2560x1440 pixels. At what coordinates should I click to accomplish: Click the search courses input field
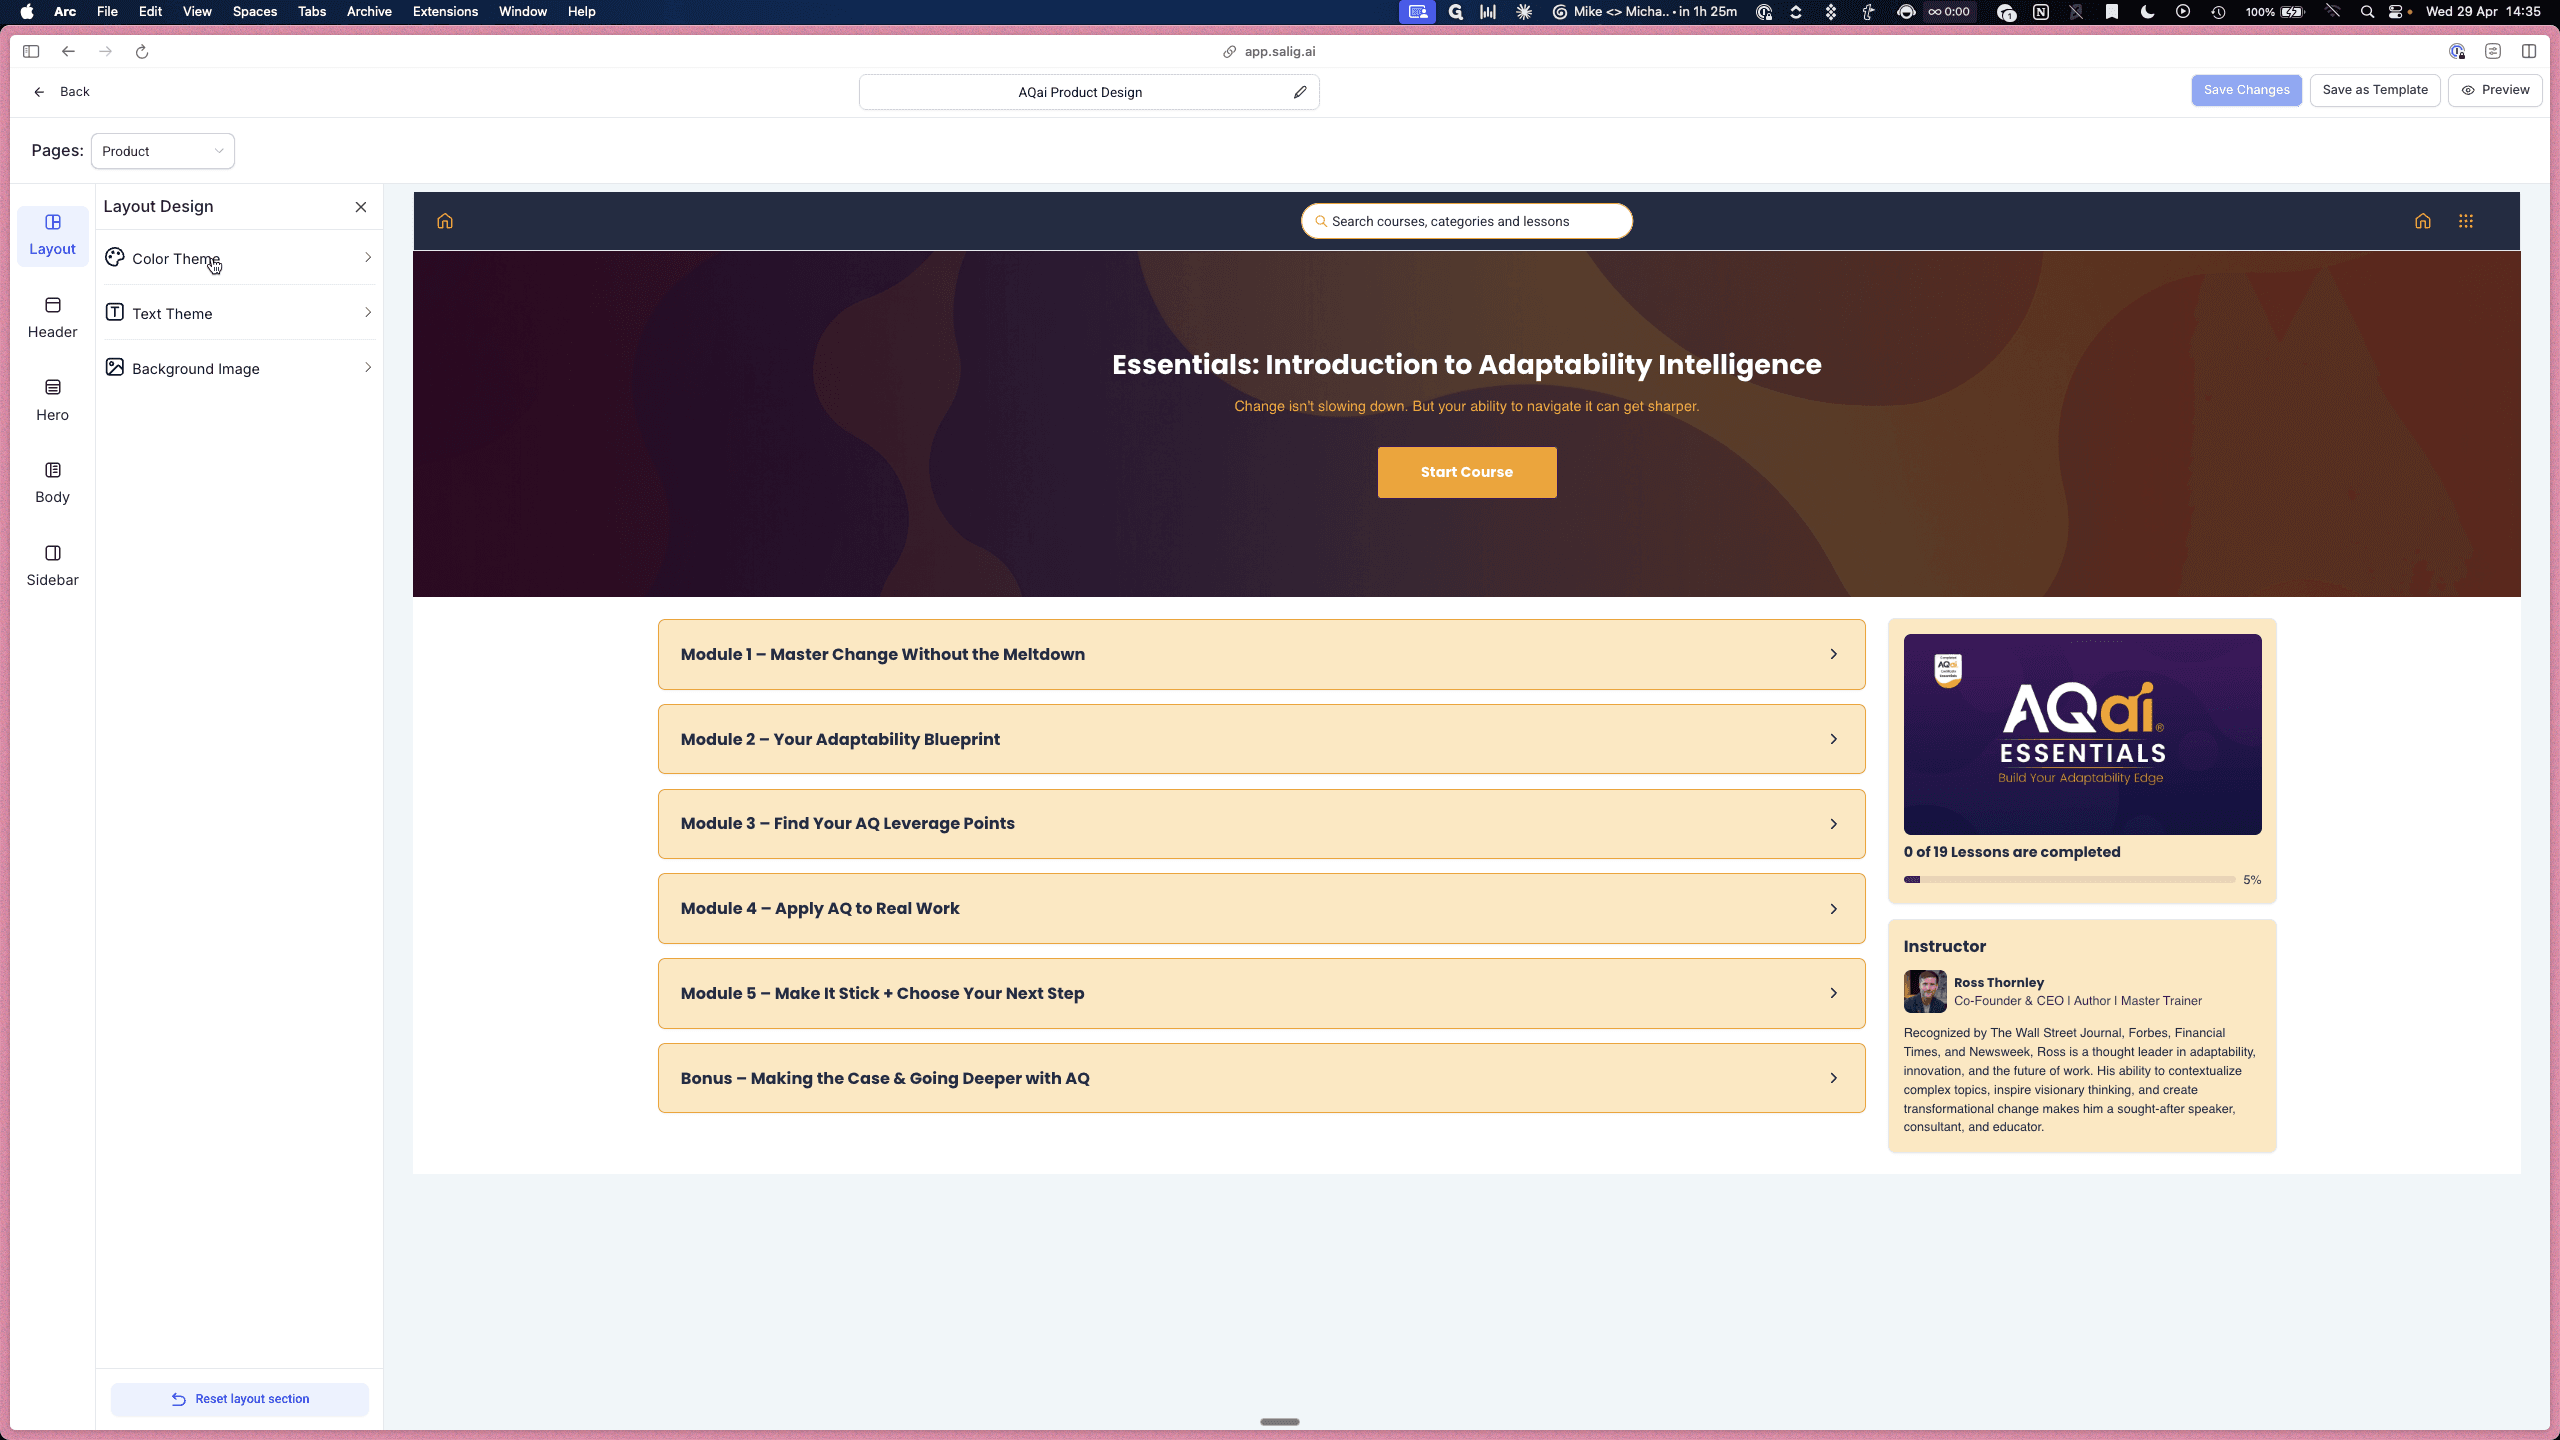point(1466,221)
